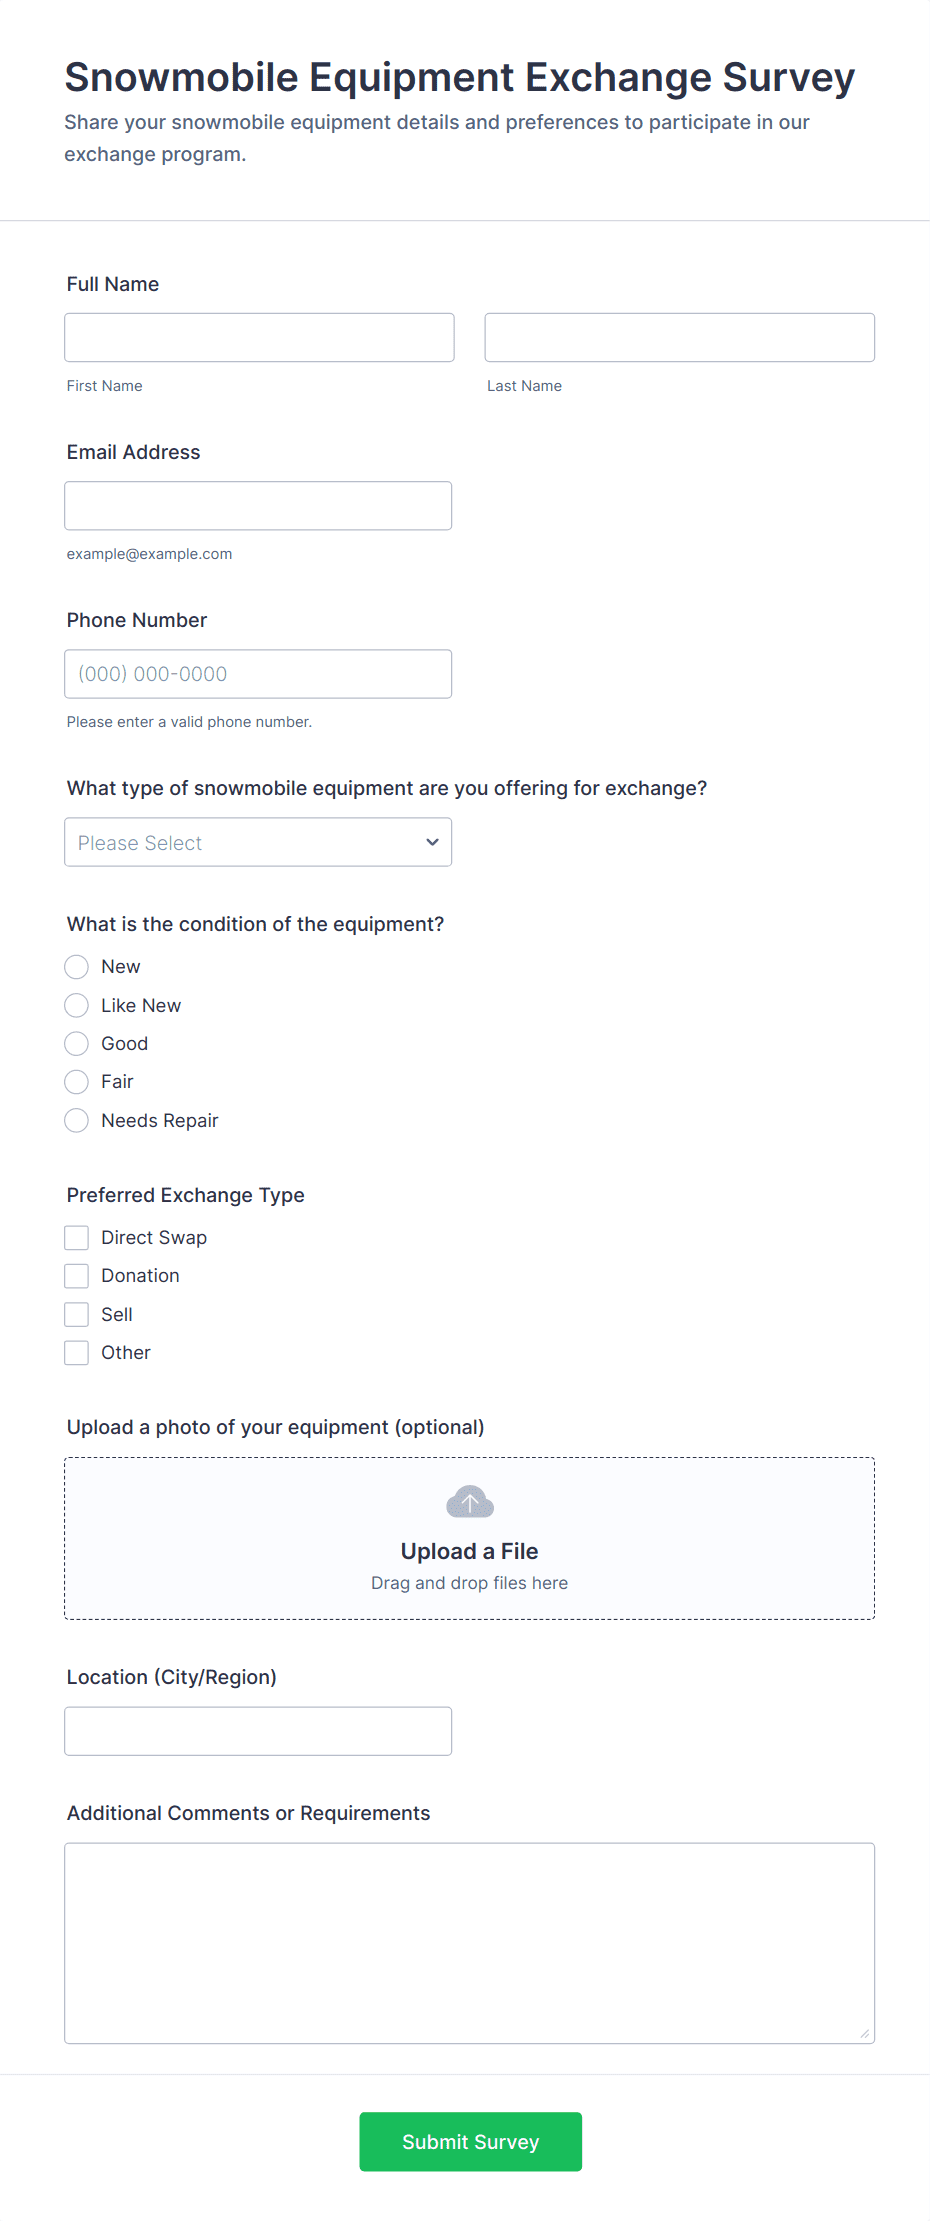
Task: Click the equipment type dropdown arrow
Action: (432, 842)
